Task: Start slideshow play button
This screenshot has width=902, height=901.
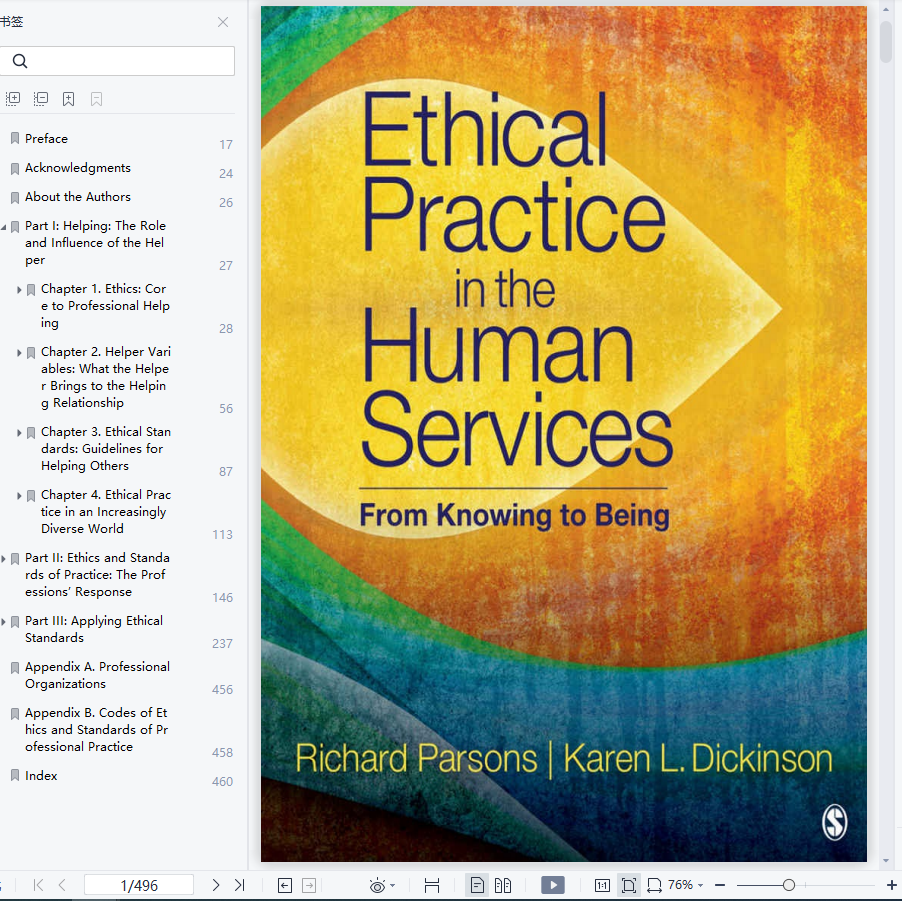Action: (553, 885)
